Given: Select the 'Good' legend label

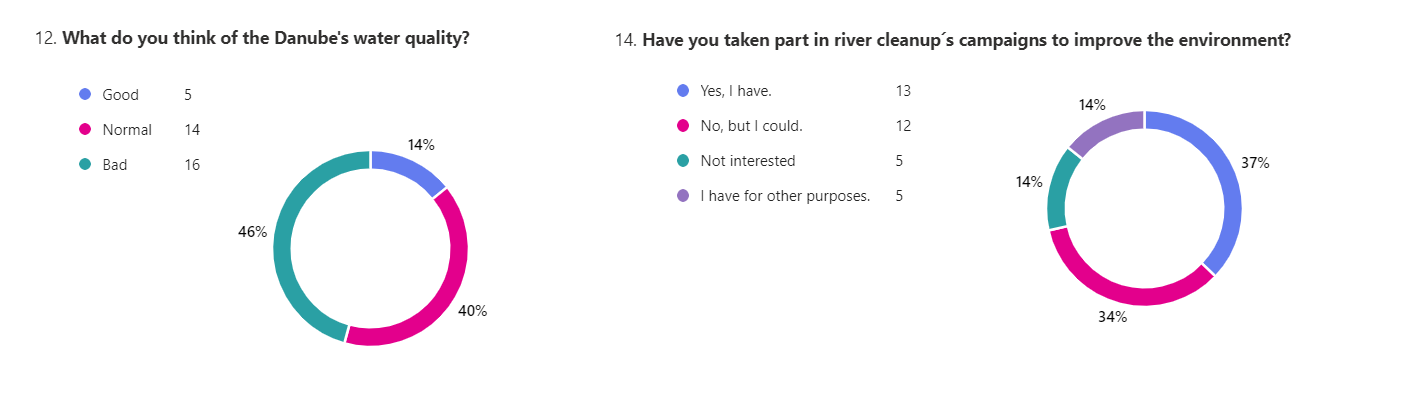Looking at the screenshot, I should click(121, 95).
